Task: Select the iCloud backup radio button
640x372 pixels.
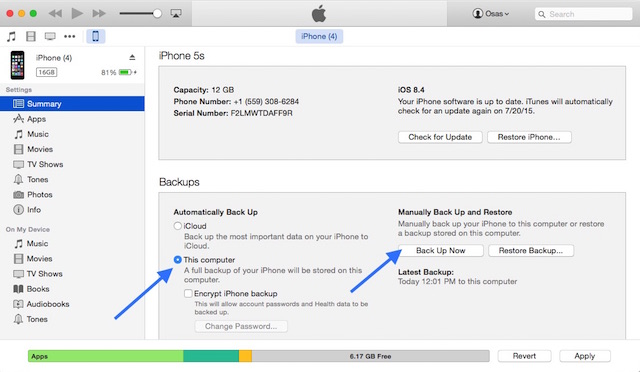Action: coord(178,226)
